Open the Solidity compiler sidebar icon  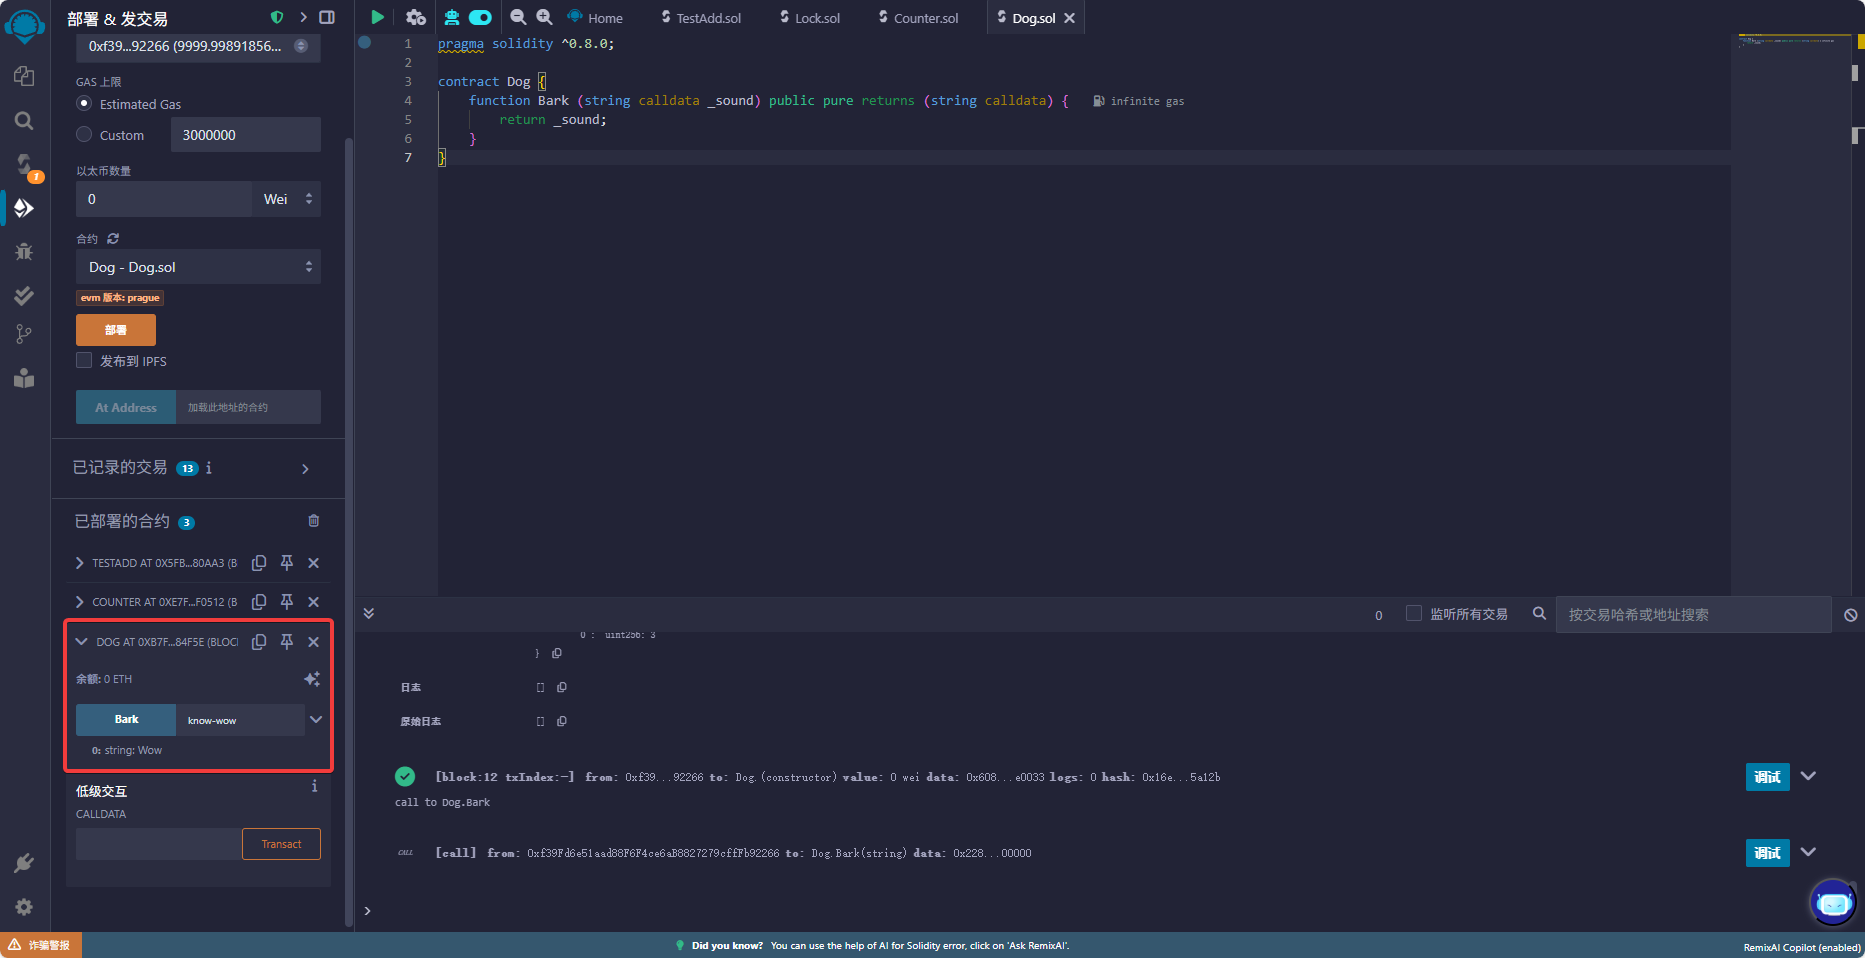[x=24, y=164]
